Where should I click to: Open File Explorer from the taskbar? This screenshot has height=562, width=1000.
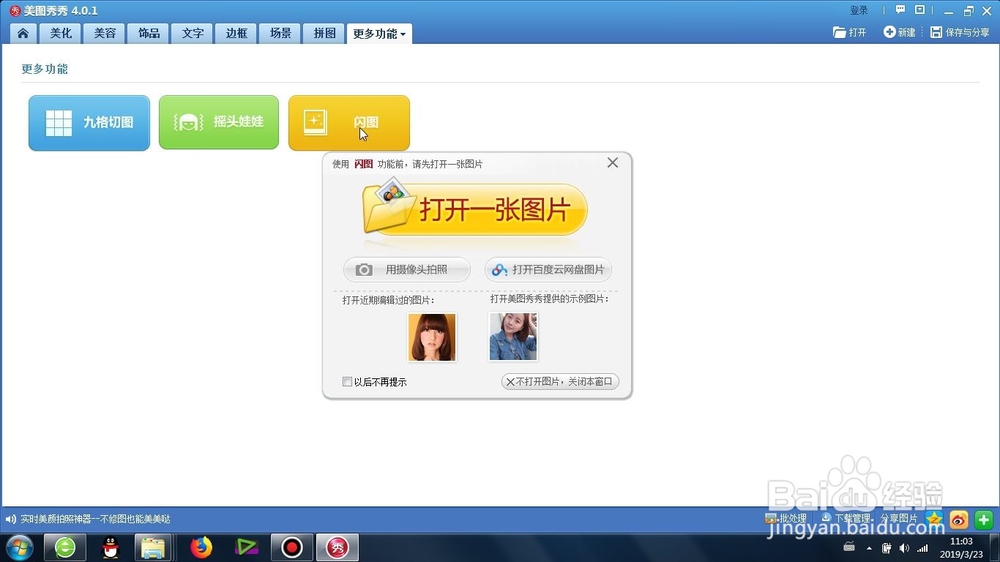coord(153,547)
